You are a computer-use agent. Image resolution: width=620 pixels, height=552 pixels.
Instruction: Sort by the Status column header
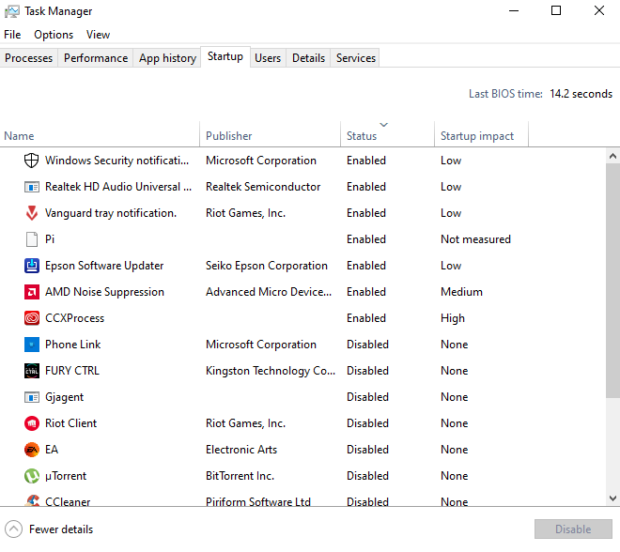388,136
